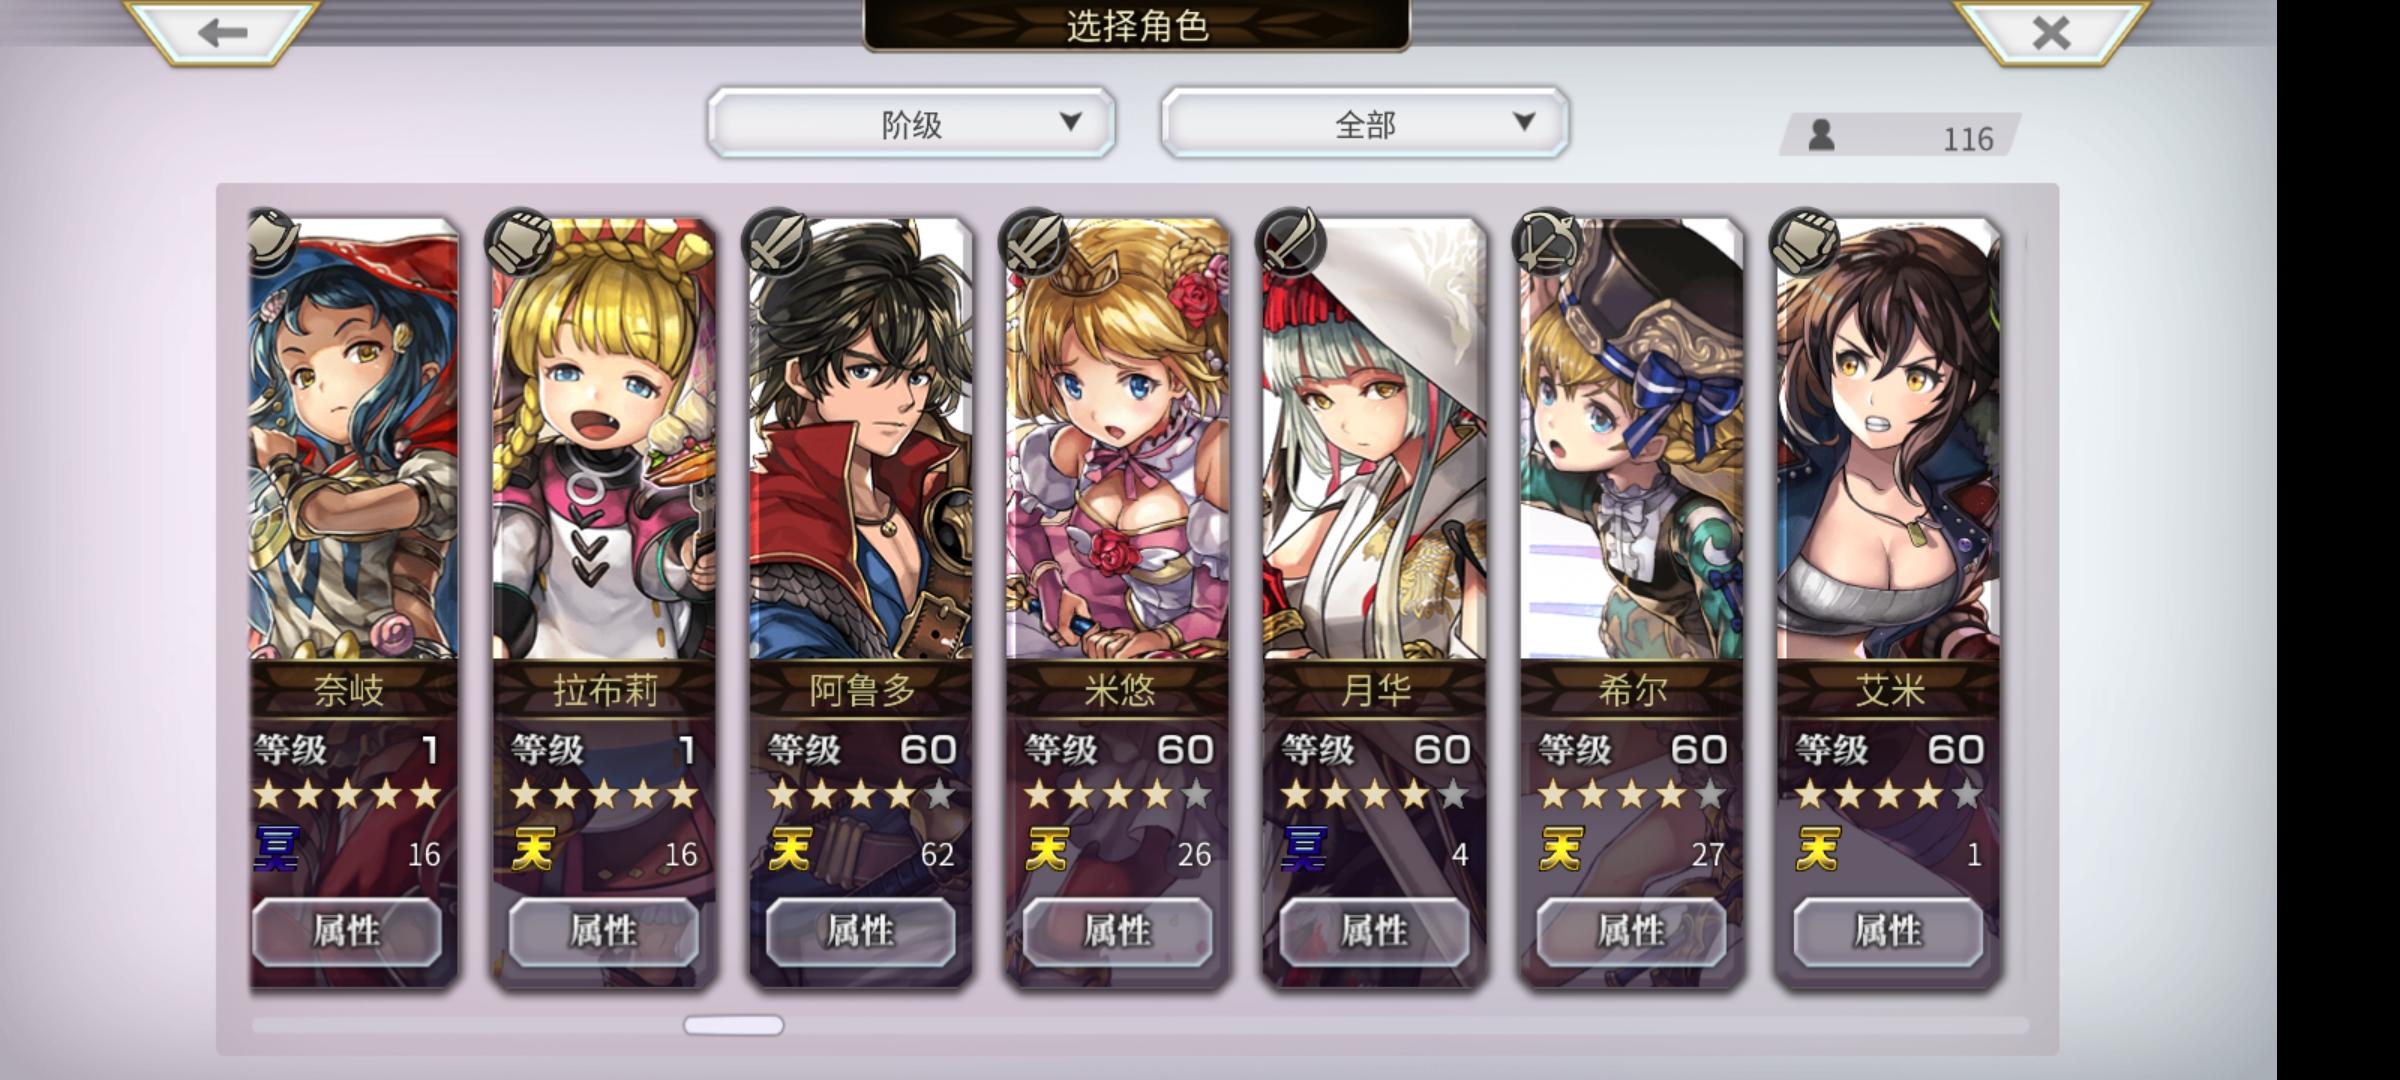Click the fist weapon icon on 艾米's card
The width and height of the screenshot is (2400, 1080).
coord(1803,242)
